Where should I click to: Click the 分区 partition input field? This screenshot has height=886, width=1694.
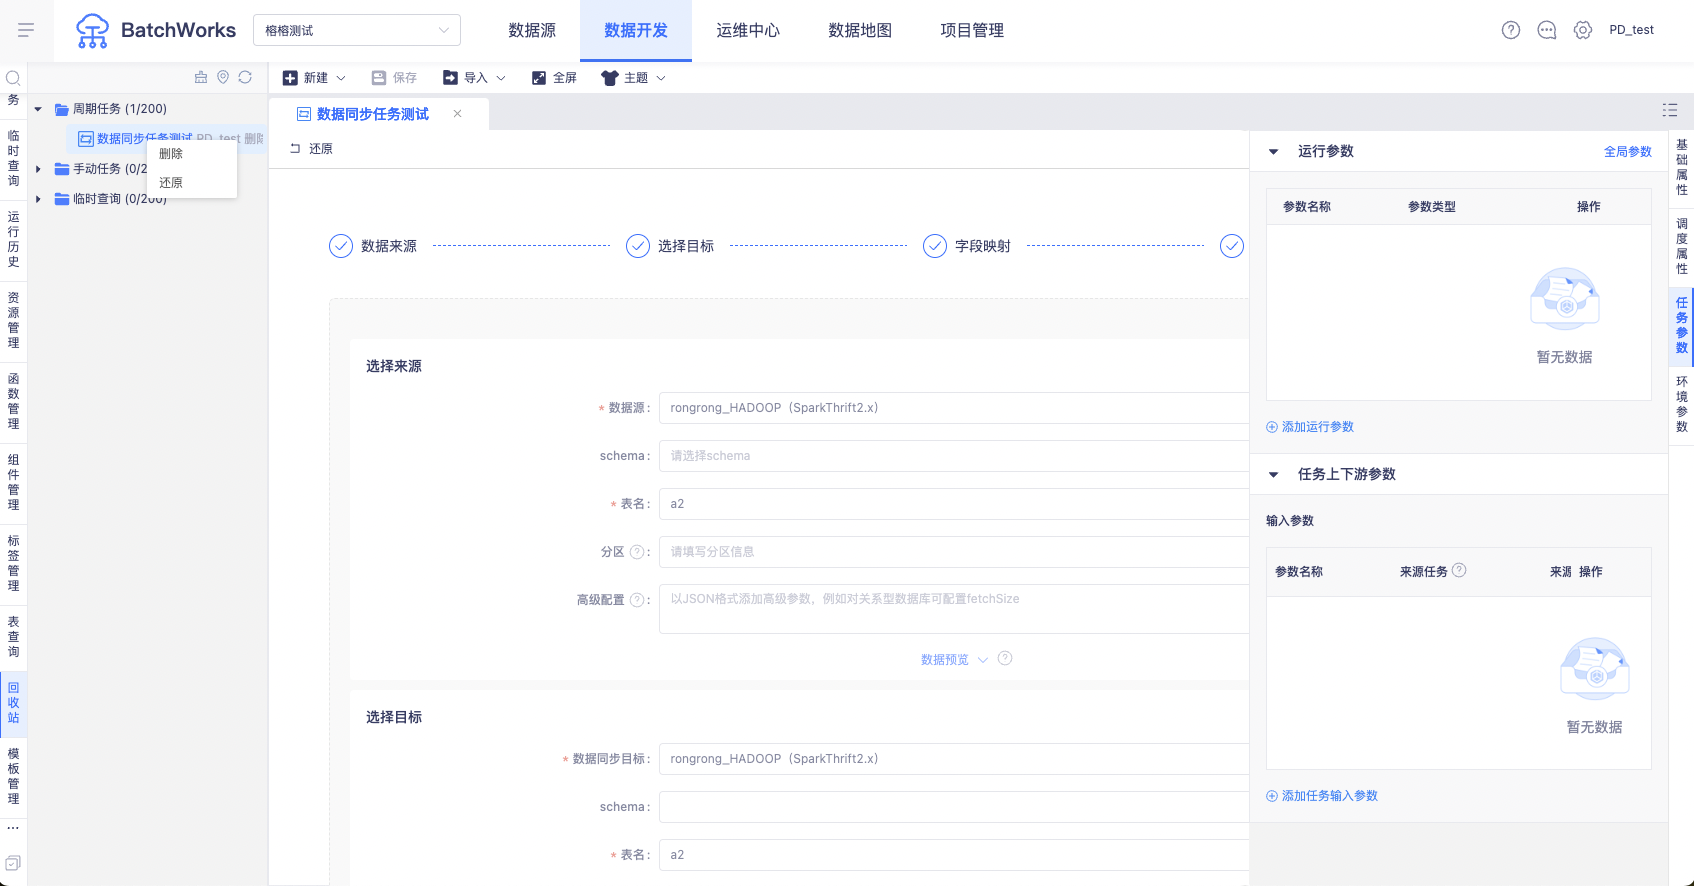coord(954,552)
